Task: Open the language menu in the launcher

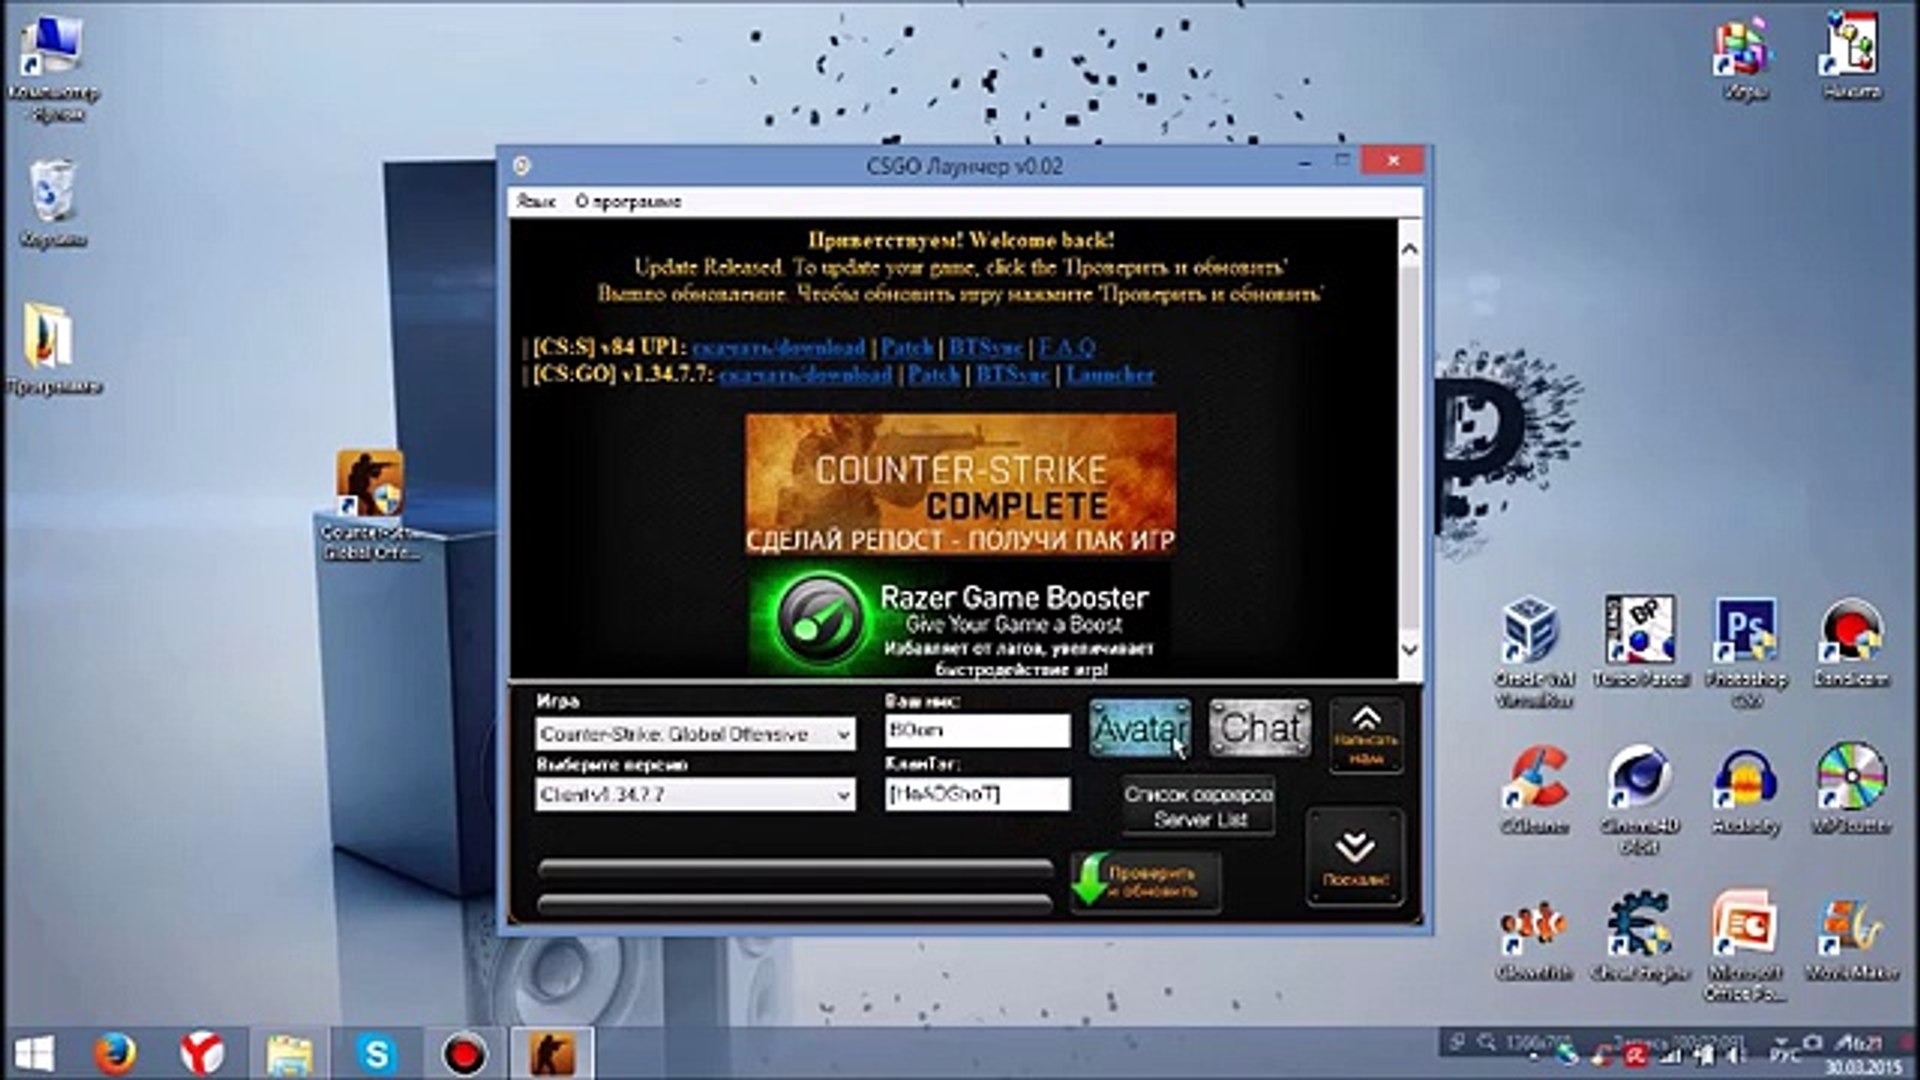Action: [x=536, y=202]
